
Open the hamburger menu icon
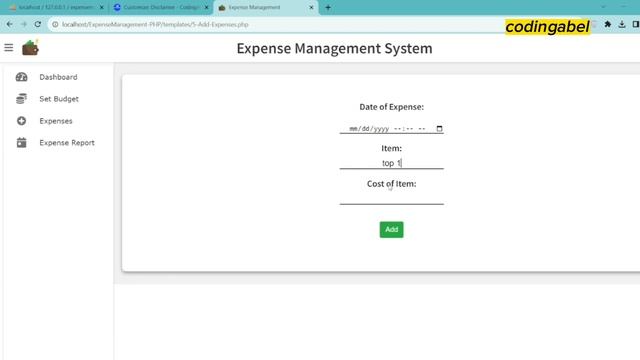pos(9,48)
